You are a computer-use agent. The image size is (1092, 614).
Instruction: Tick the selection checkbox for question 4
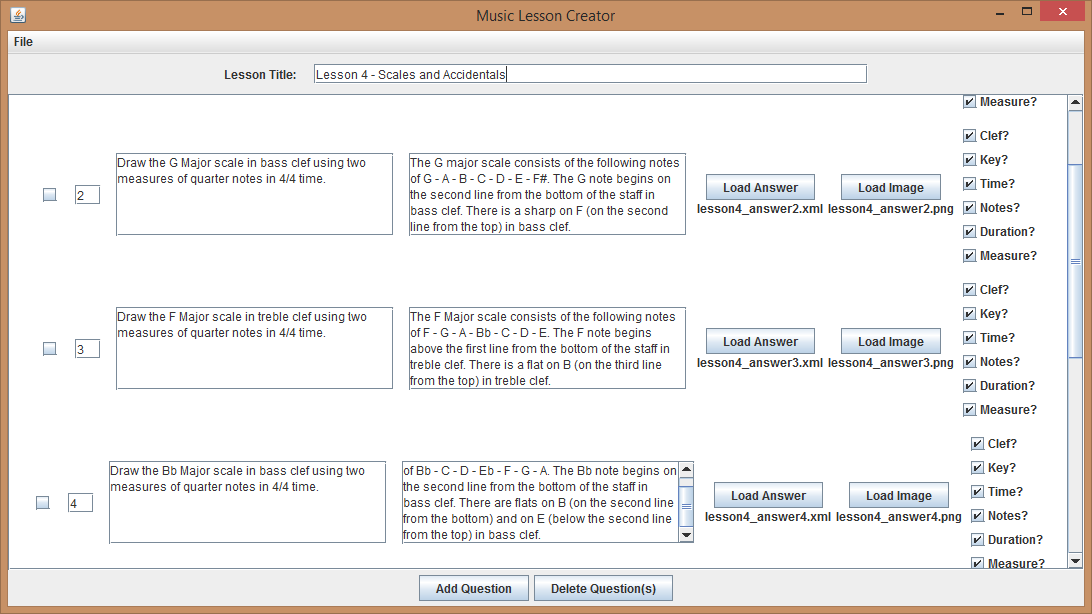pyautogui.click(x=43, y=503)
